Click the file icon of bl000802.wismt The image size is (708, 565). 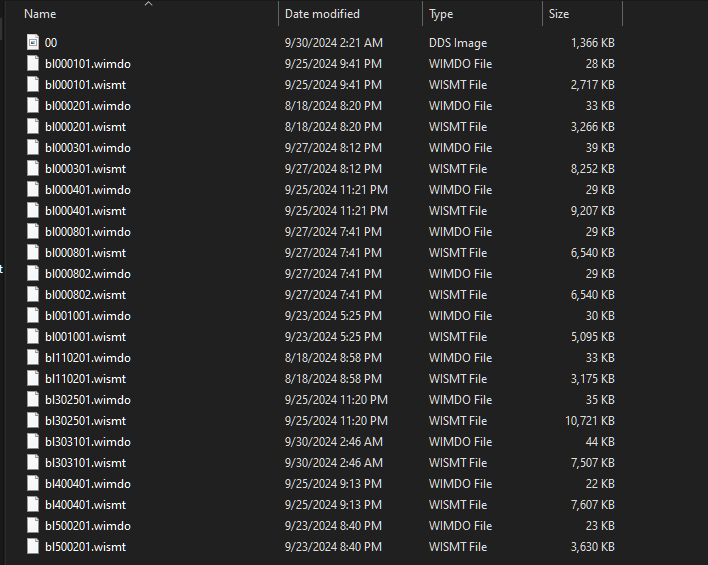click(33, 294)
